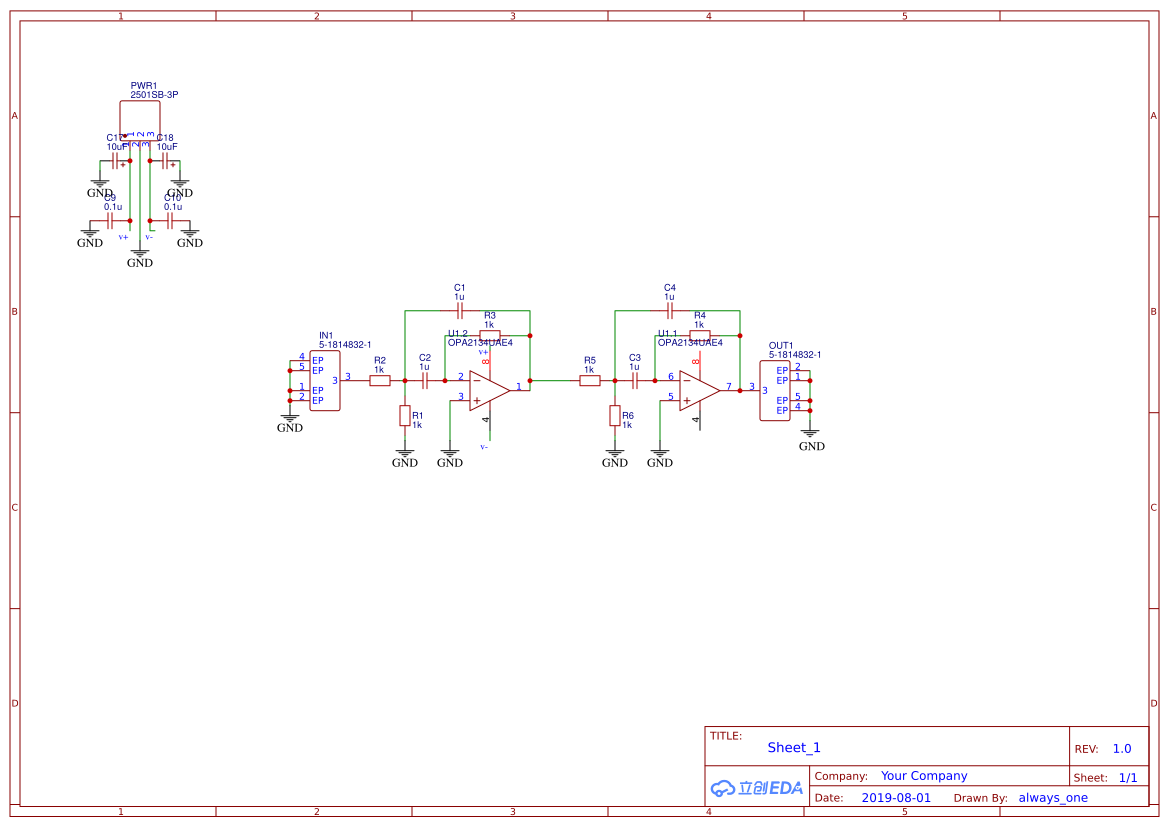Select the U1.1 op-amp triangle
The image size is (1169, 827).
(x=699, y=390)
